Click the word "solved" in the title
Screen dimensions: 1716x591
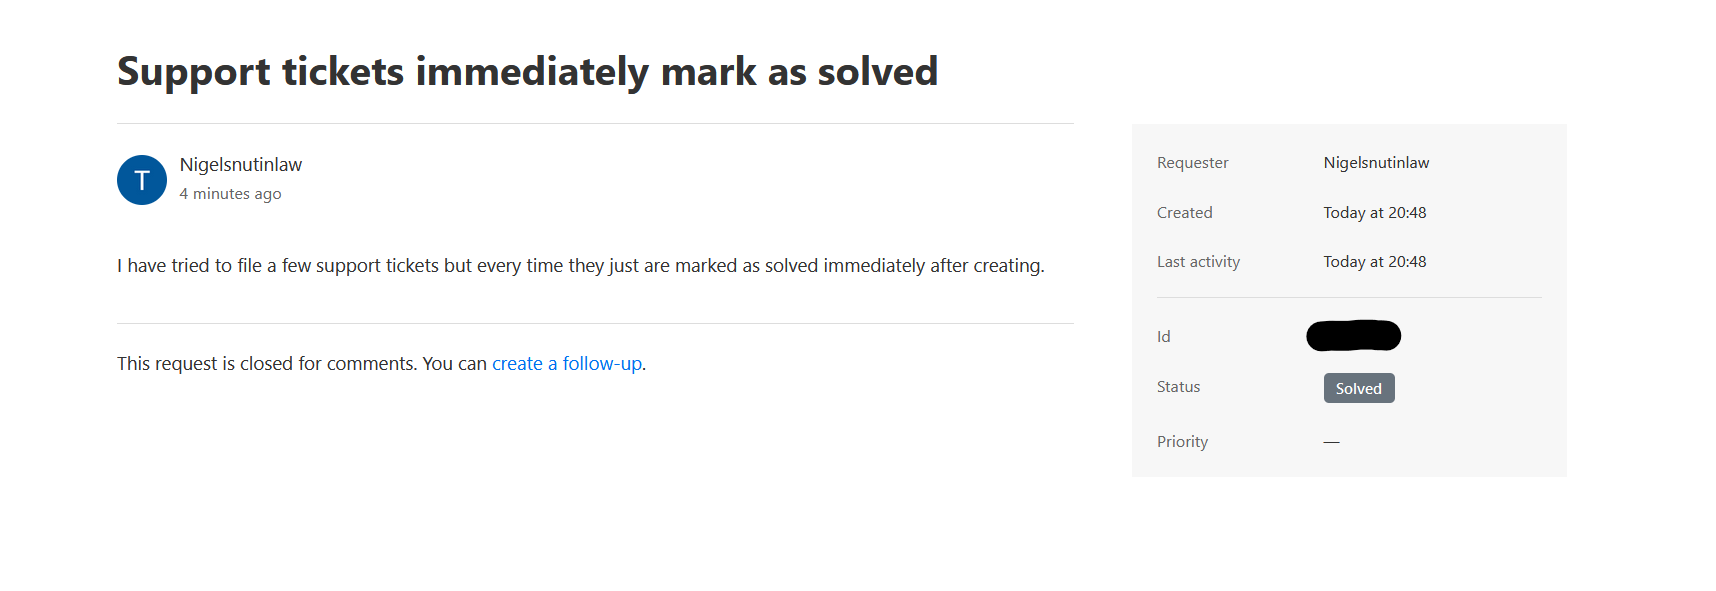pos(877,72)
